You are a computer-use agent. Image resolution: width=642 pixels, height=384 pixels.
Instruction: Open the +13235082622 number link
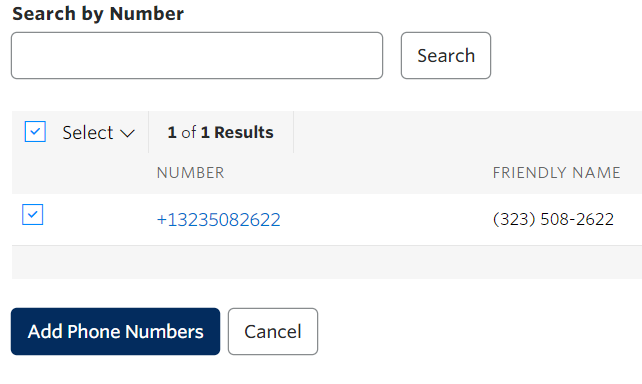pos(219,220)
